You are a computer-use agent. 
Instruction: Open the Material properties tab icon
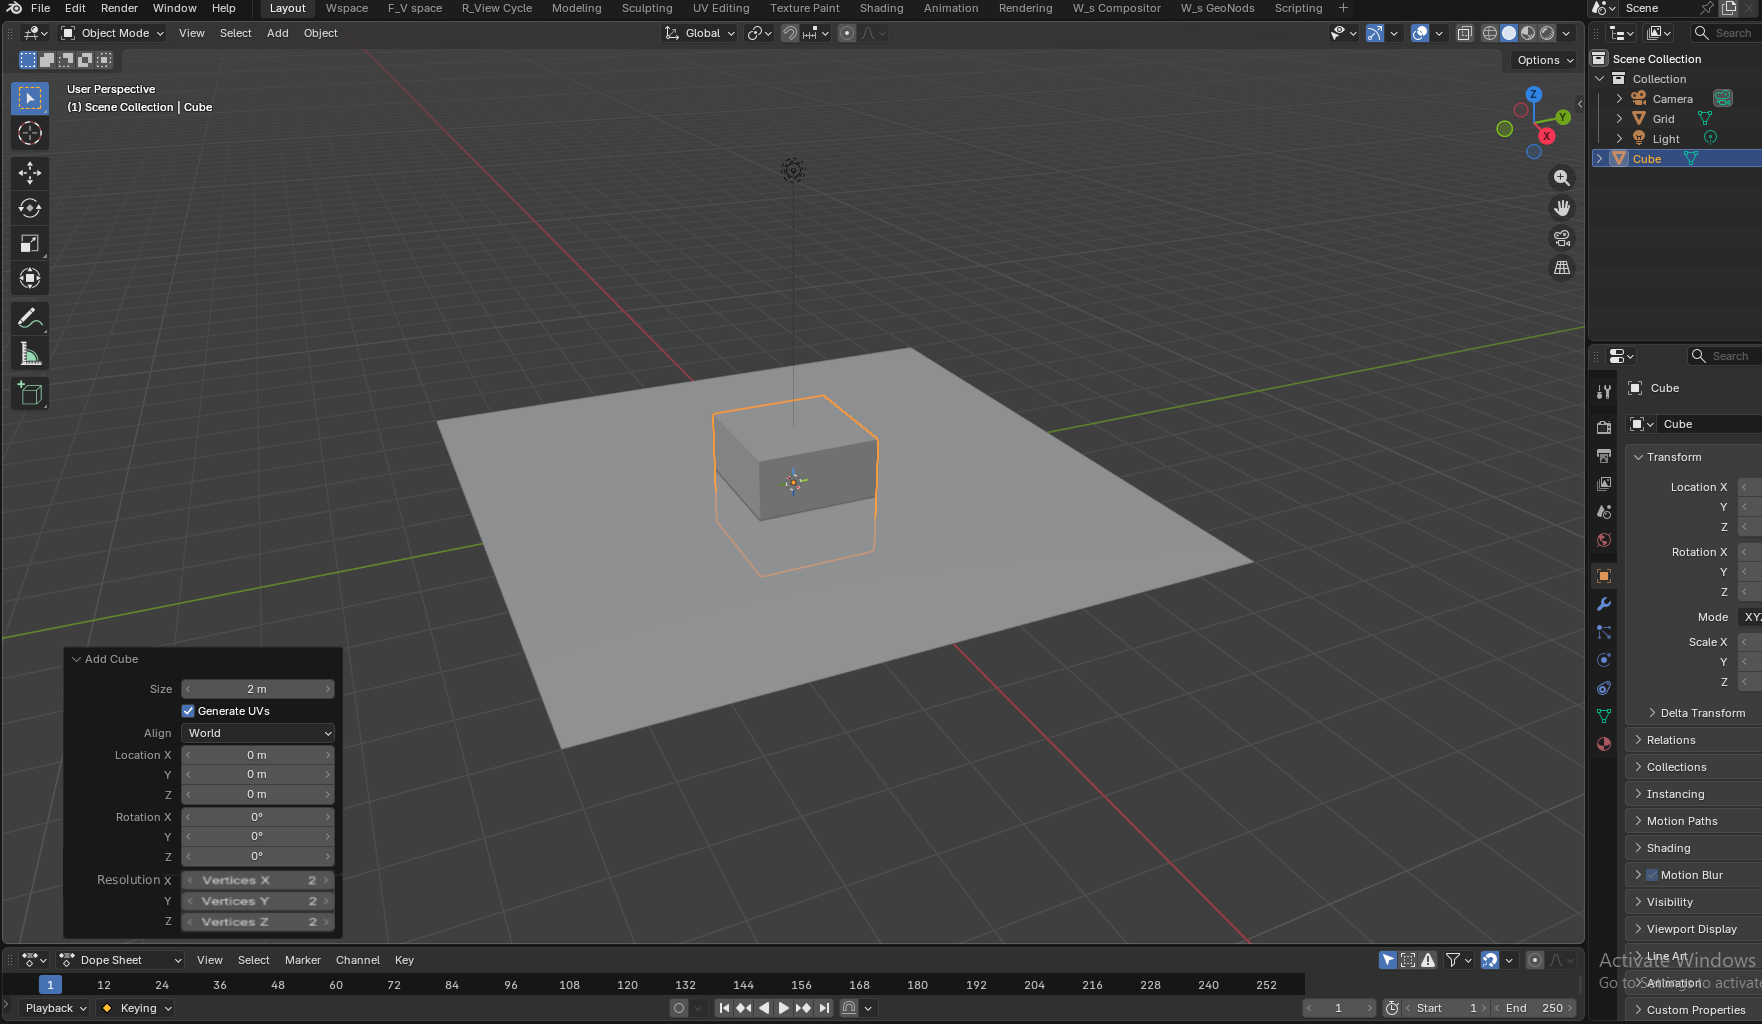pyautogui.click(x=1604, y=744)
